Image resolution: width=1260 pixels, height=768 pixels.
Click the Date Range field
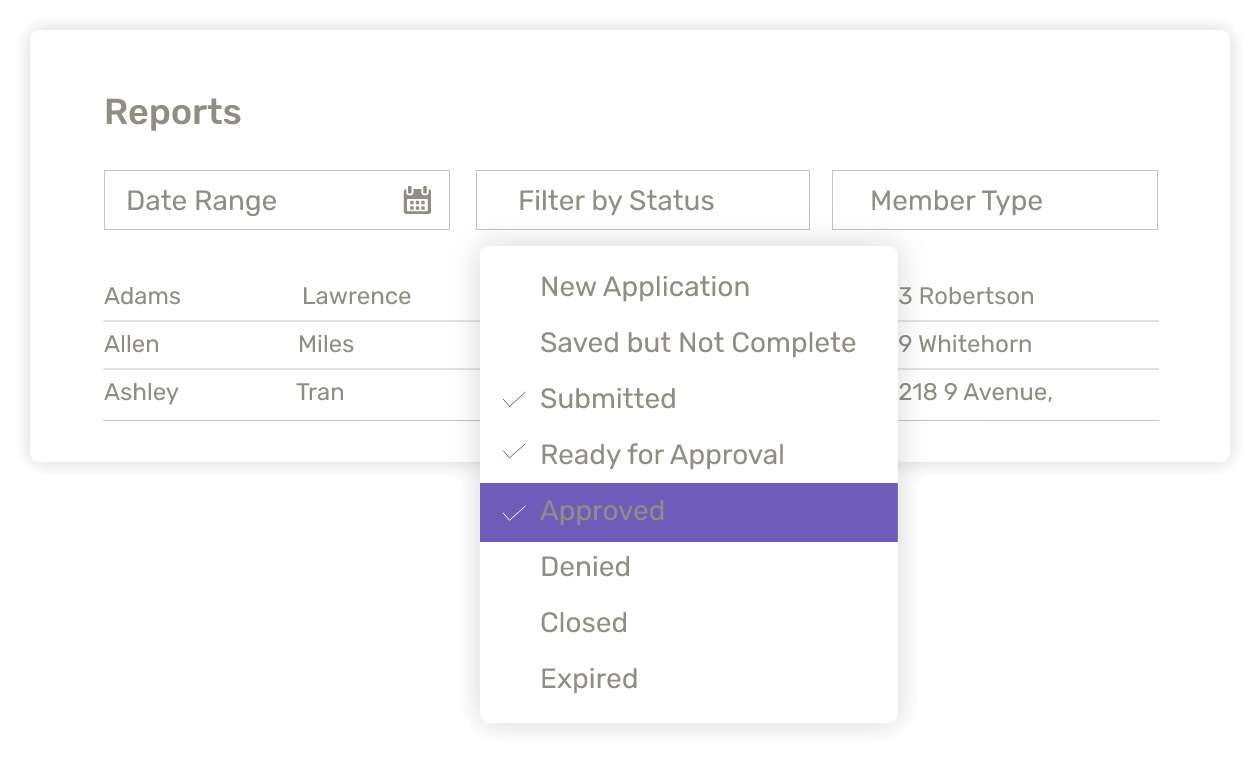(x=250, y=200)
